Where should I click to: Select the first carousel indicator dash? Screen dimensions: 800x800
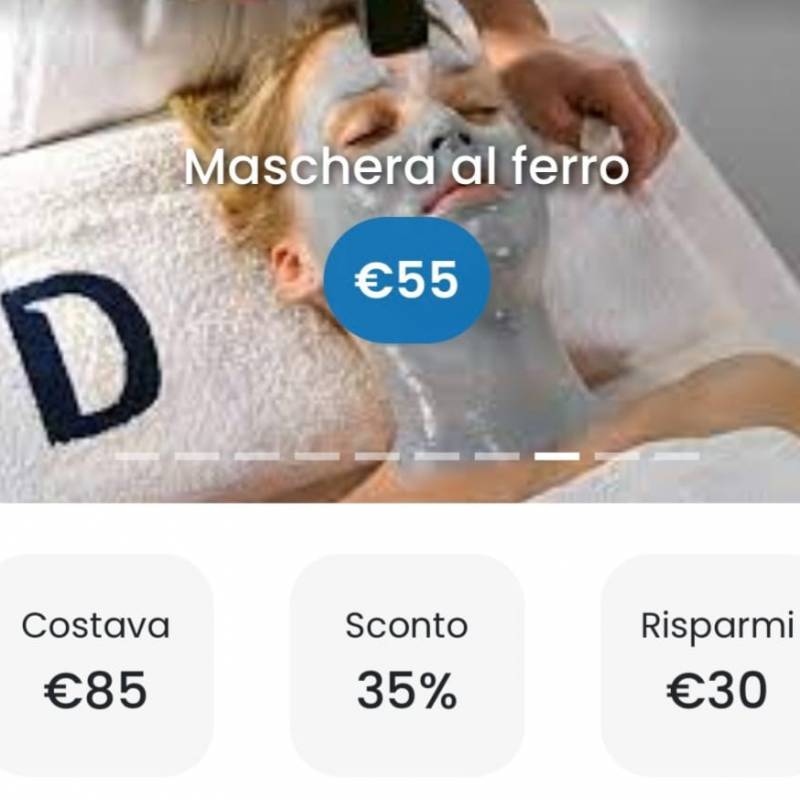click(137, 456)
